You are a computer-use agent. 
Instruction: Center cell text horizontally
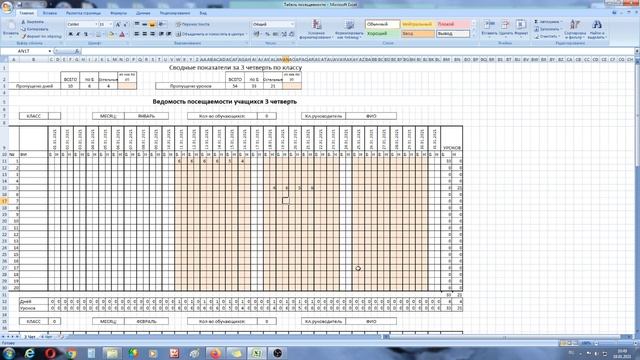click(x=144, y=34)
